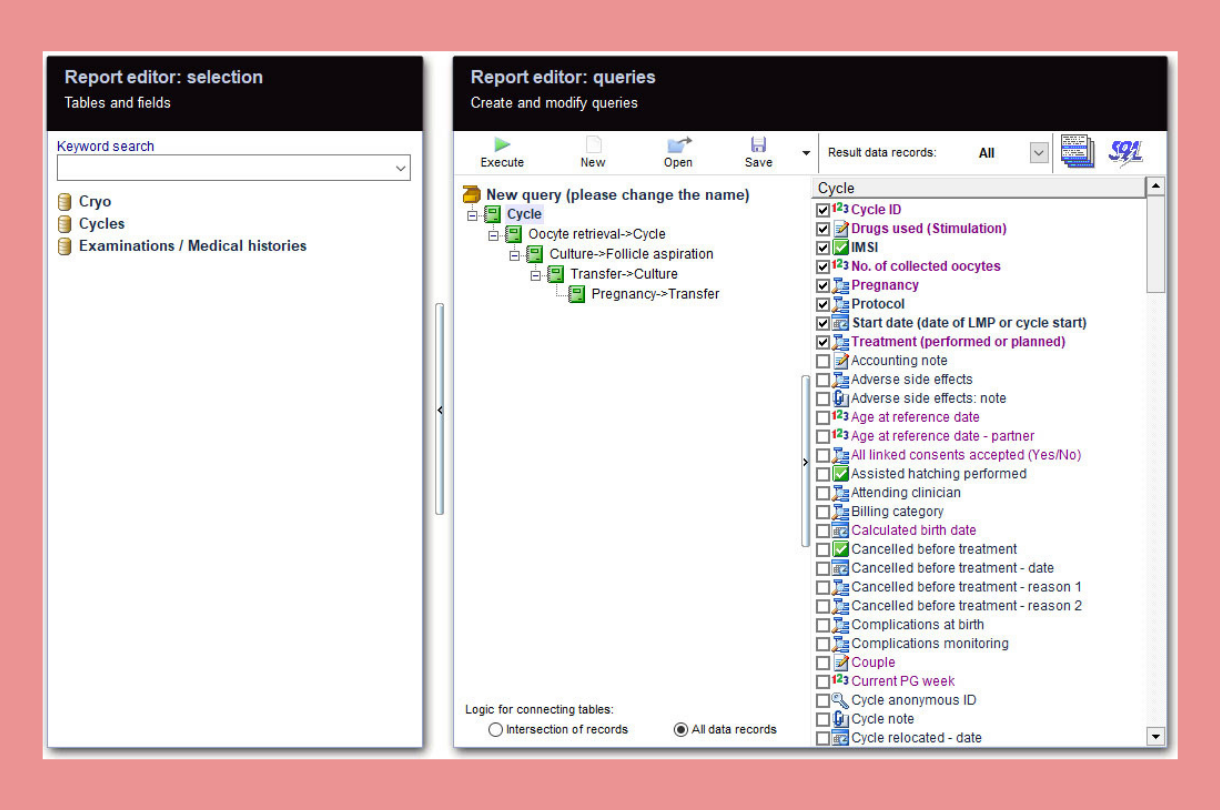Select the Cycles category
The width and height of the screenshot is (1220, 810).
point(102,224)
